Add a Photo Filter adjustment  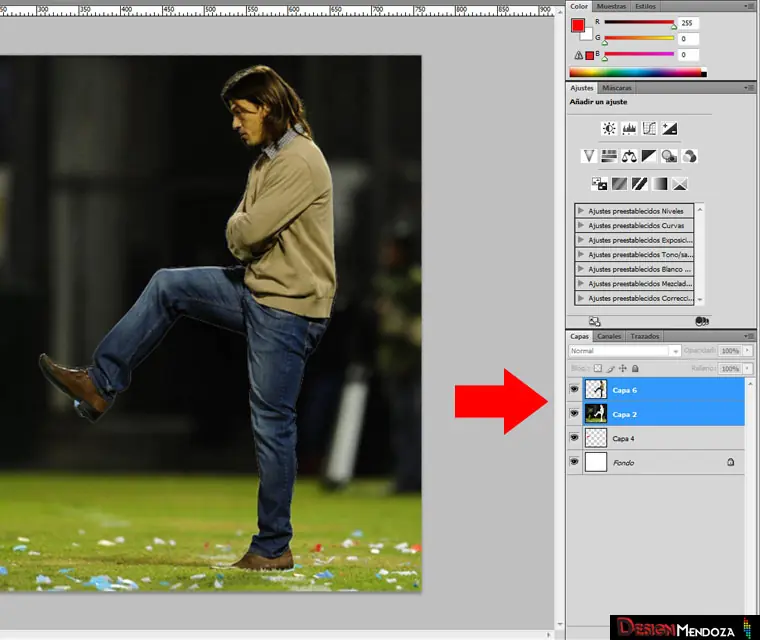point(669,156)
